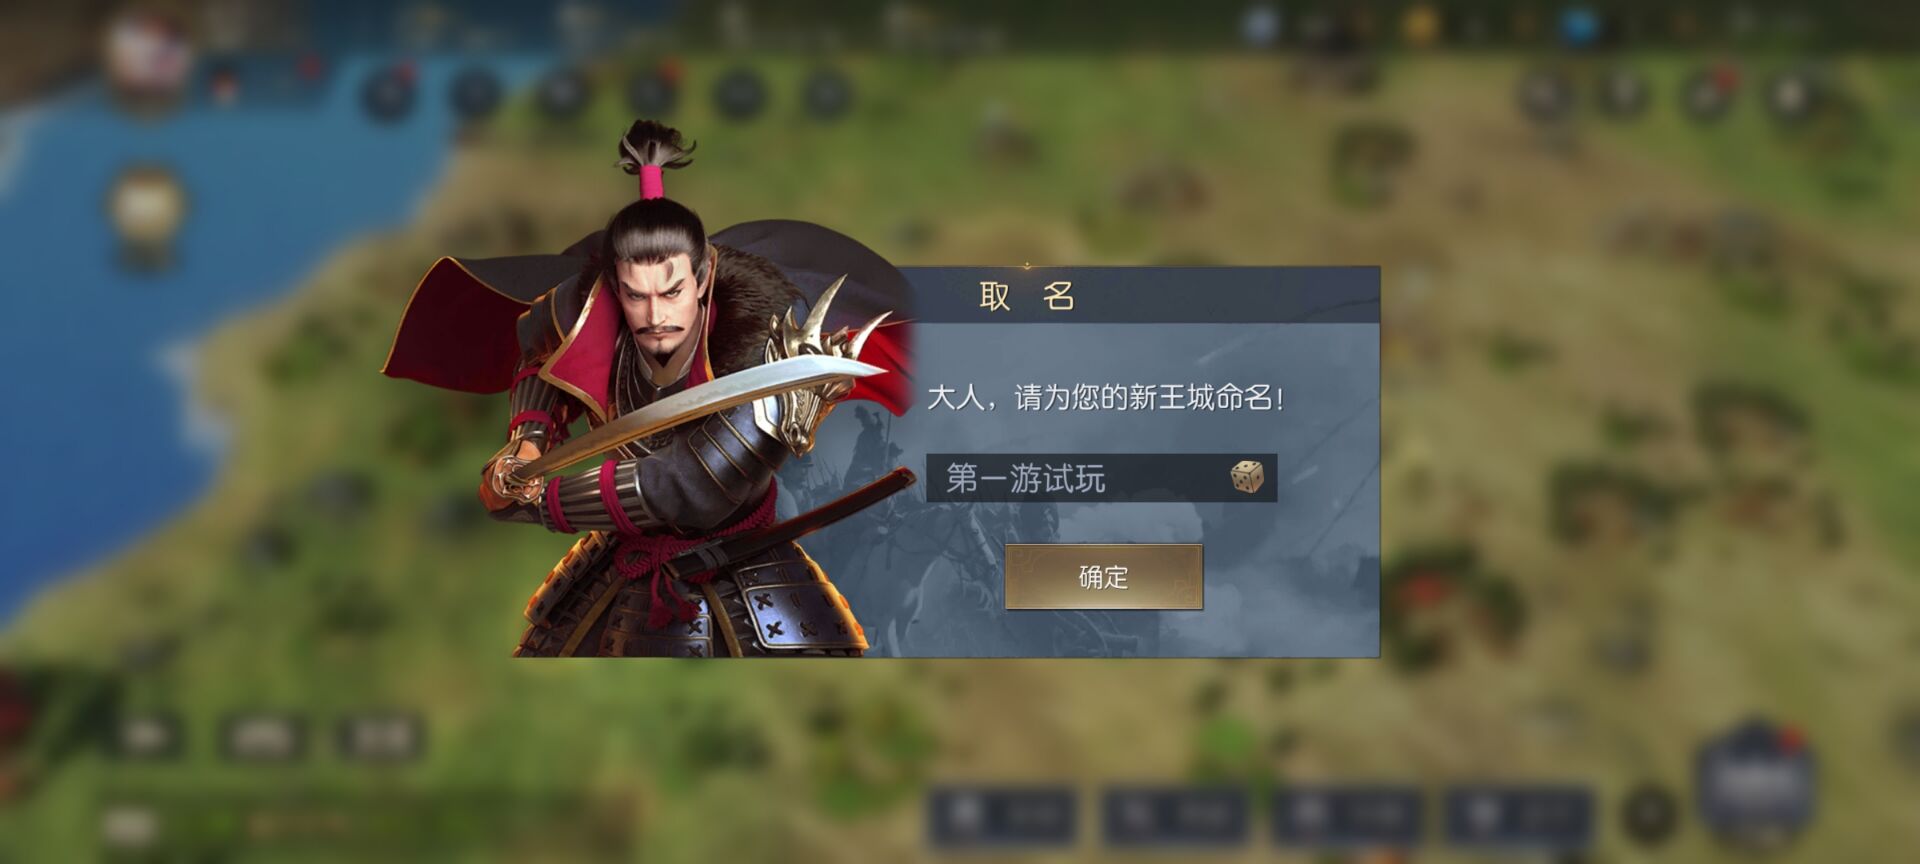
Task: Select the leftmost dark button in bottom bar
Action: 1003,815
